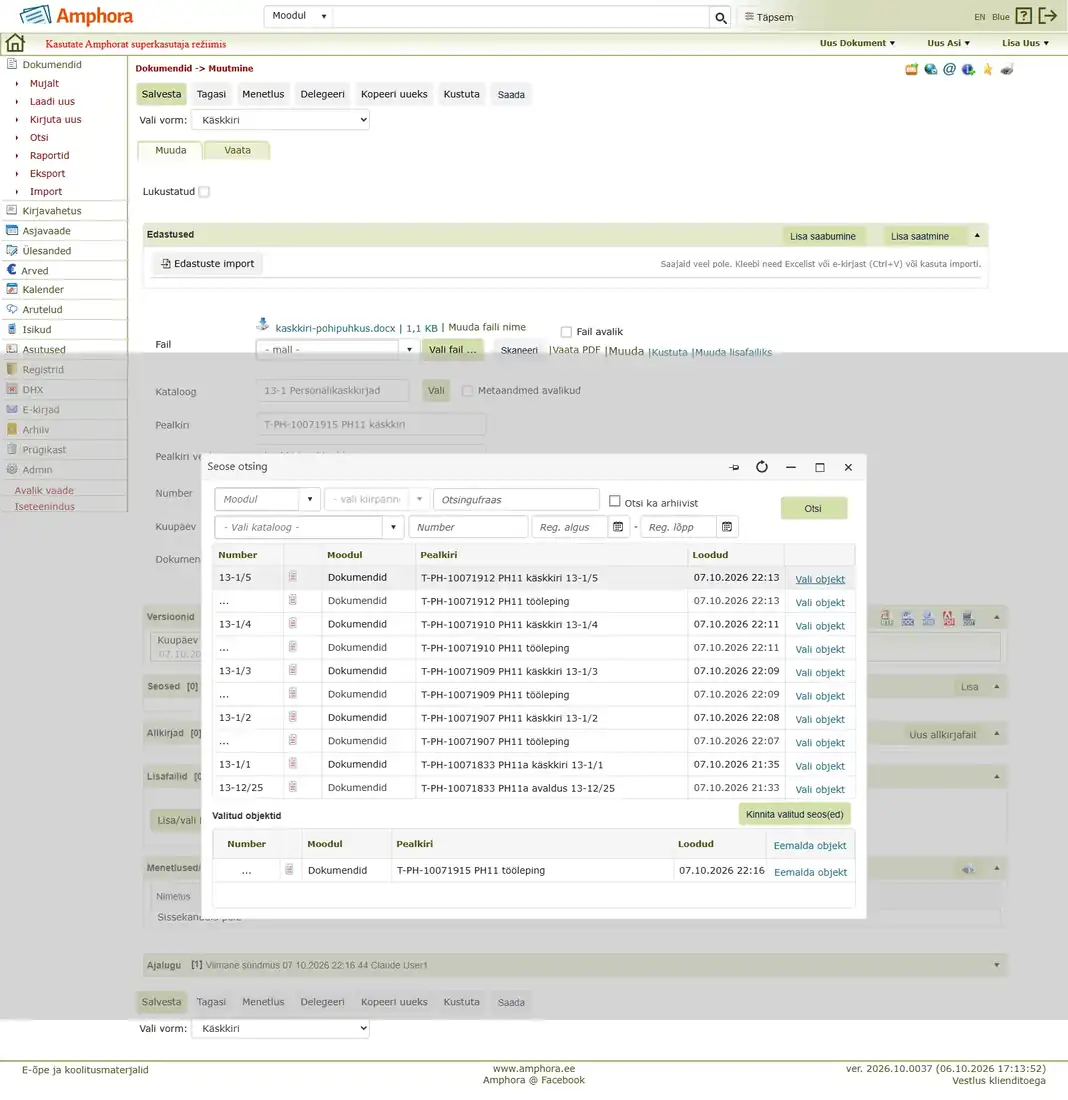This screenshot has height=1100, width=1068.
Task: Check Otsi ka arhiivist
Action: tap(615, 501)
